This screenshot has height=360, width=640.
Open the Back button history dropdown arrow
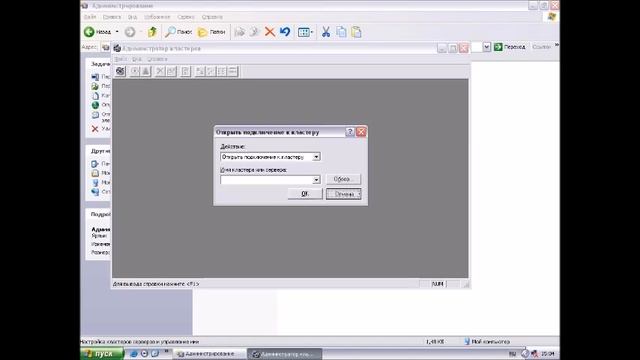pos(117,32)
